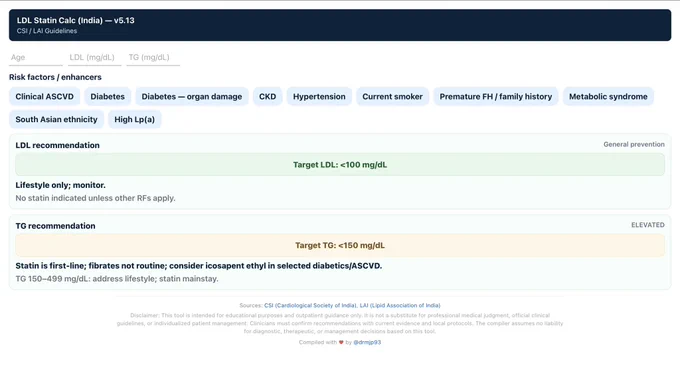The image size is (680, 377).
Task: Click the 'Lifestyle only; monitor.' text
Action: tap(61, 185)
